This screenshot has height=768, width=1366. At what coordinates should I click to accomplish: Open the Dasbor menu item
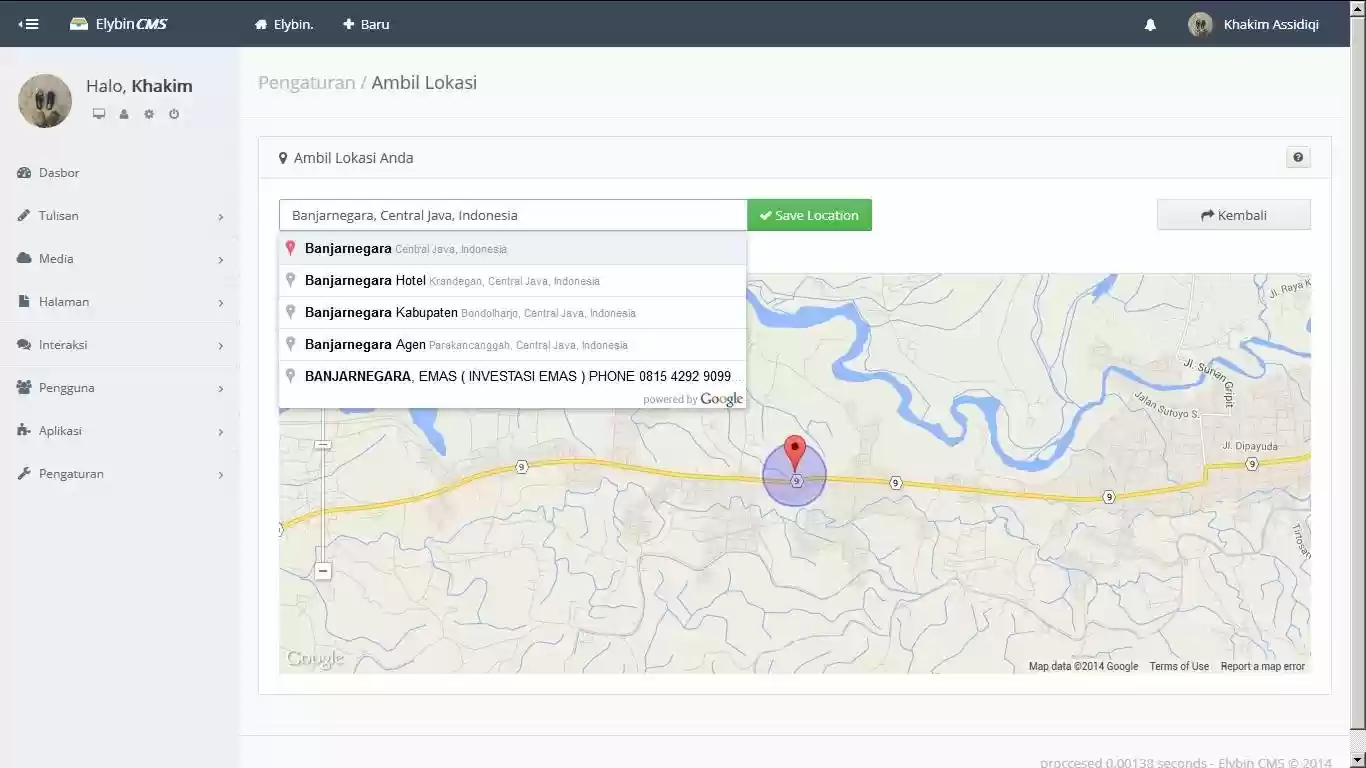[x=59, y=173]
